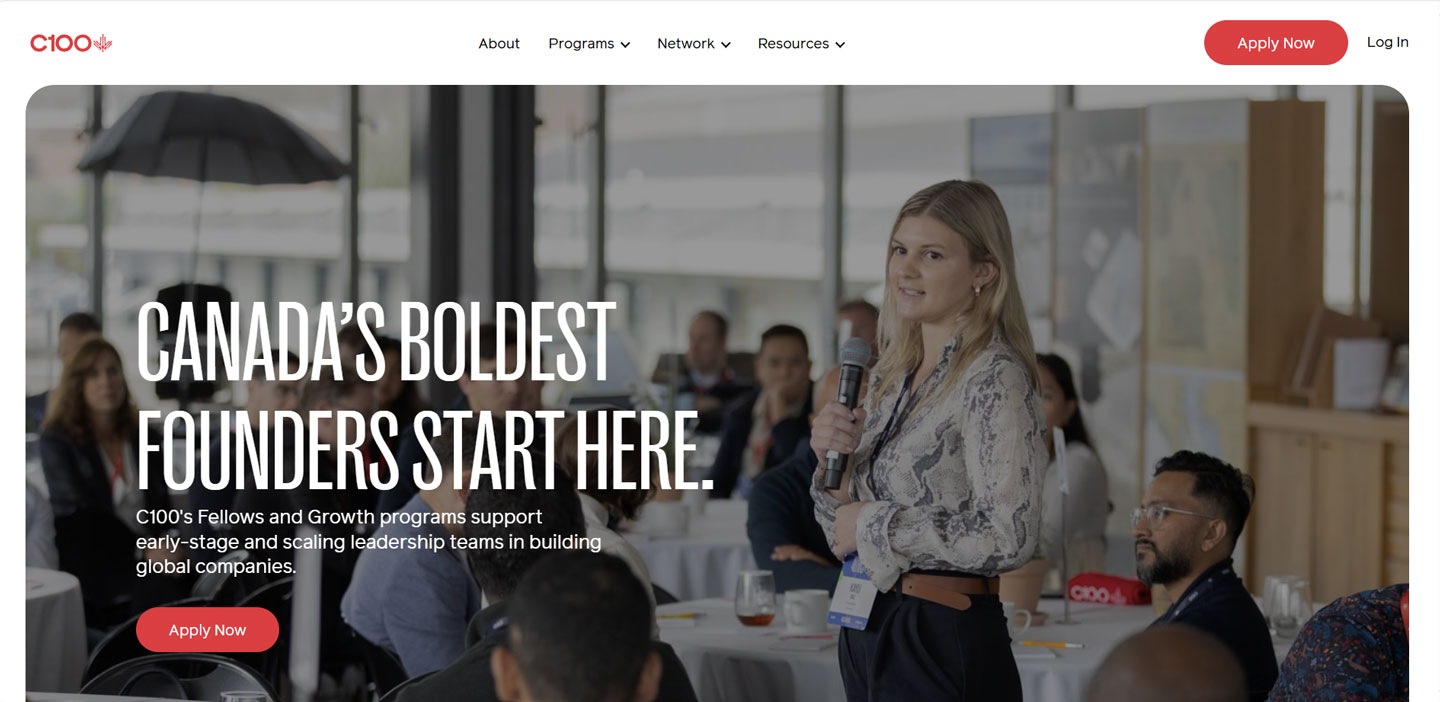Click the hero photo of woman speaking

point(716,392)
